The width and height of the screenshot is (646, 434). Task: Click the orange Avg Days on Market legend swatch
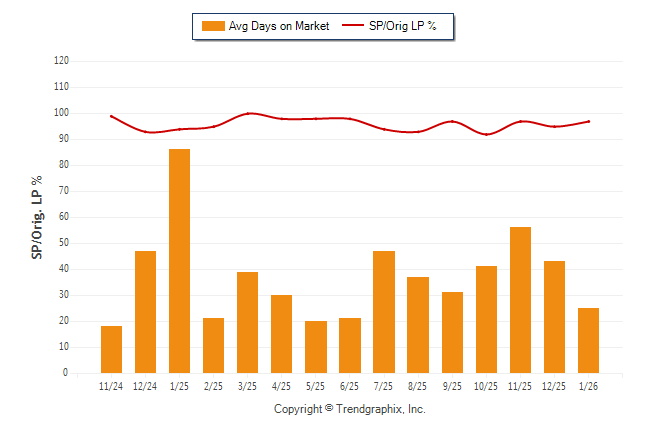tap(213, 26)
